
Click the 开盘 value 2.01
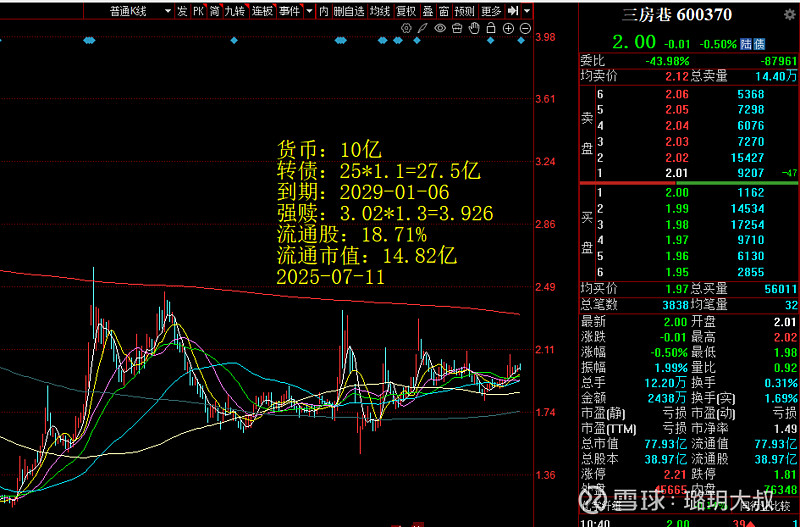(785, 322)
